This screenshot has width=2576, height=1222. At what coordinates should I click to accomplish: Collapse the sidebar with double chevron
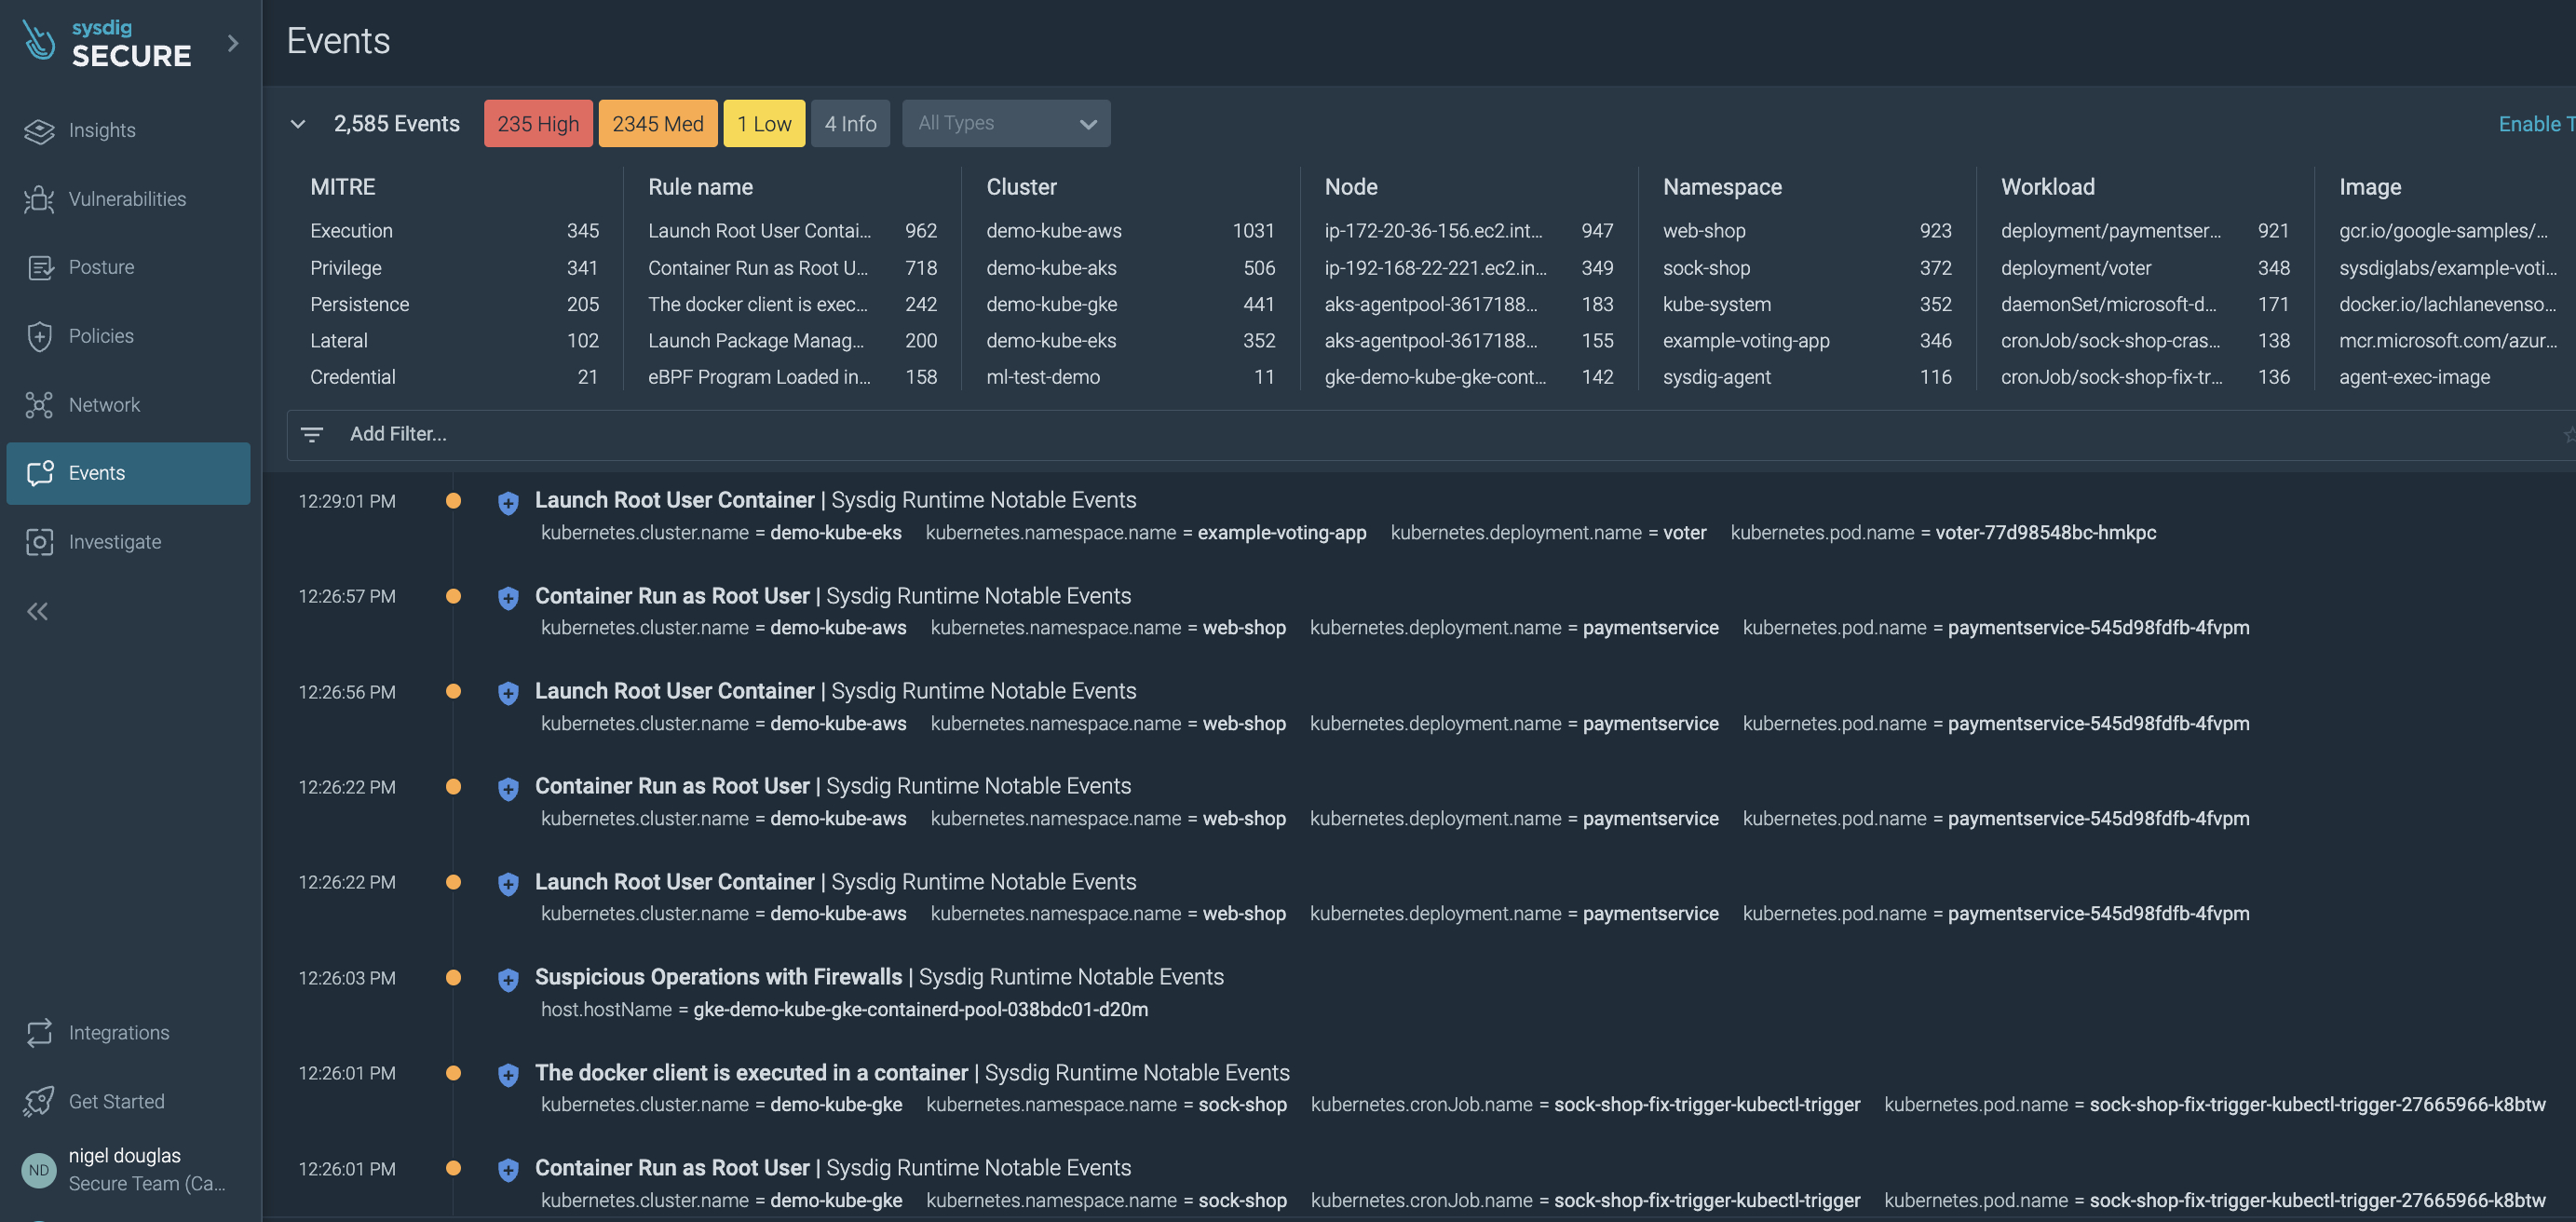(x=38, y=611)
